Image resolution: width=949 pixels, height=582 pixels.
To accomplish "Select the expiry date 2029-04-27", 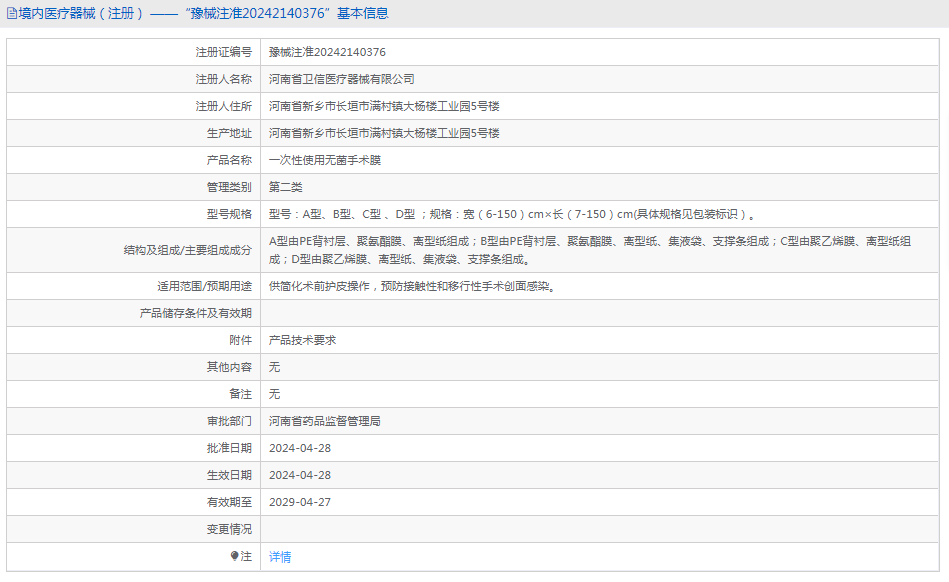I will (x=300, y=502).
